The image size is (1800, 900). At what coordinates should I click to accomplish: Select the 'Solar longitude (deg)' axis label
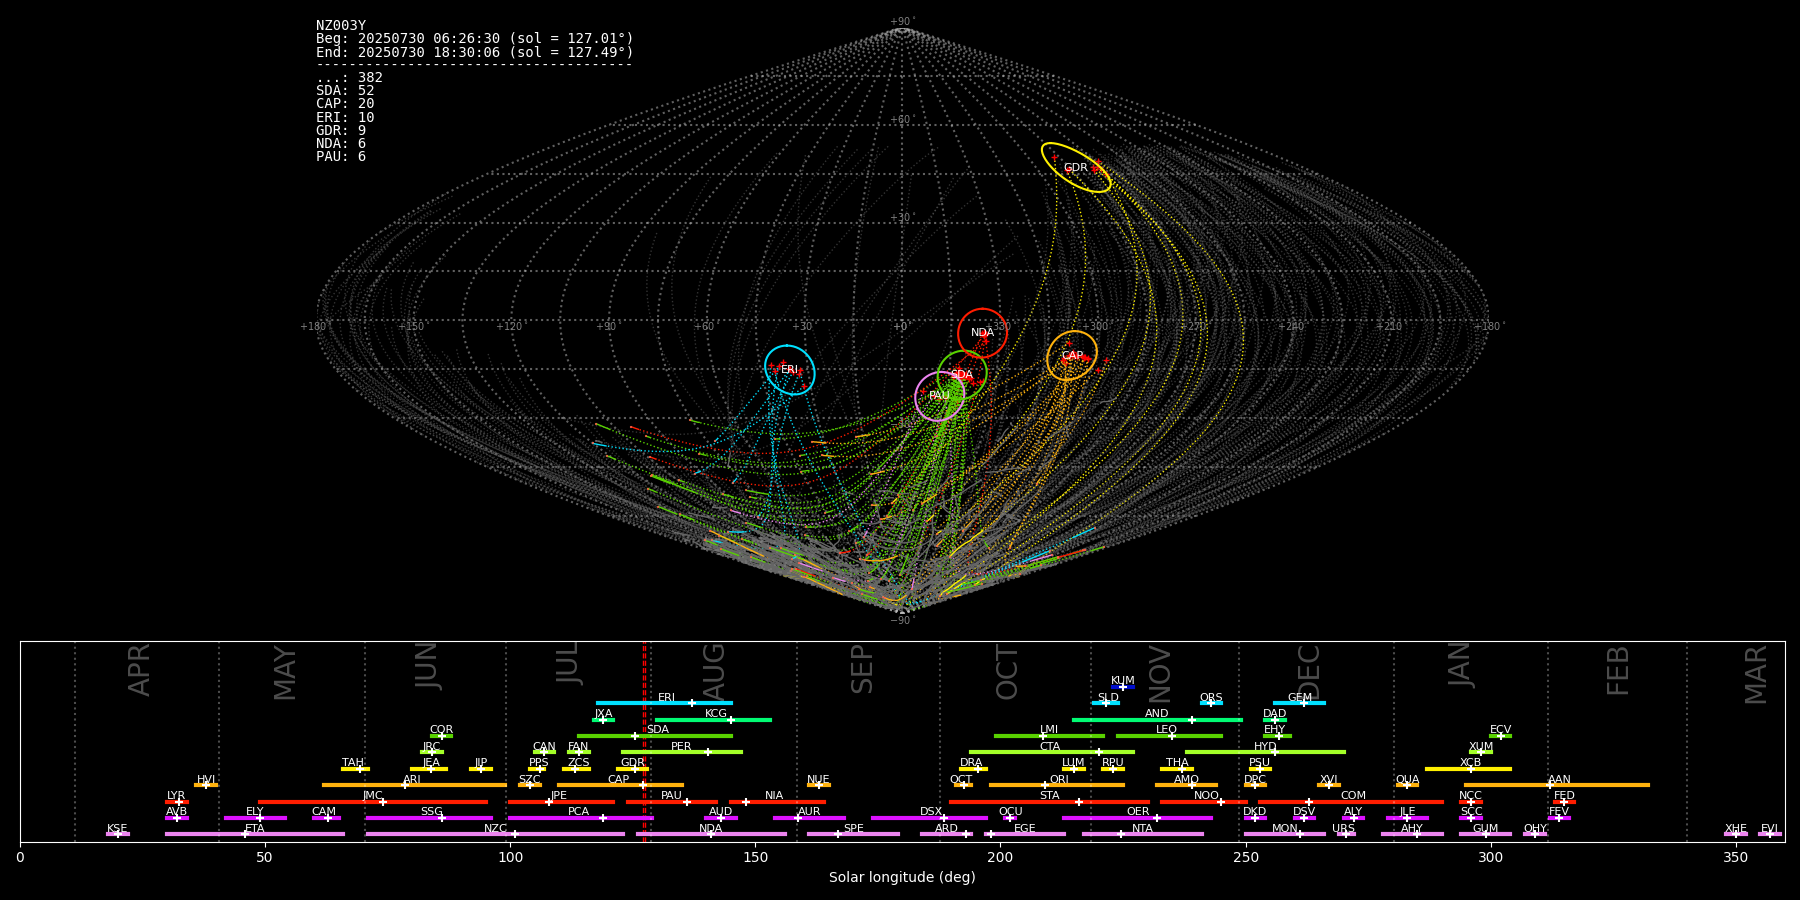902,878
